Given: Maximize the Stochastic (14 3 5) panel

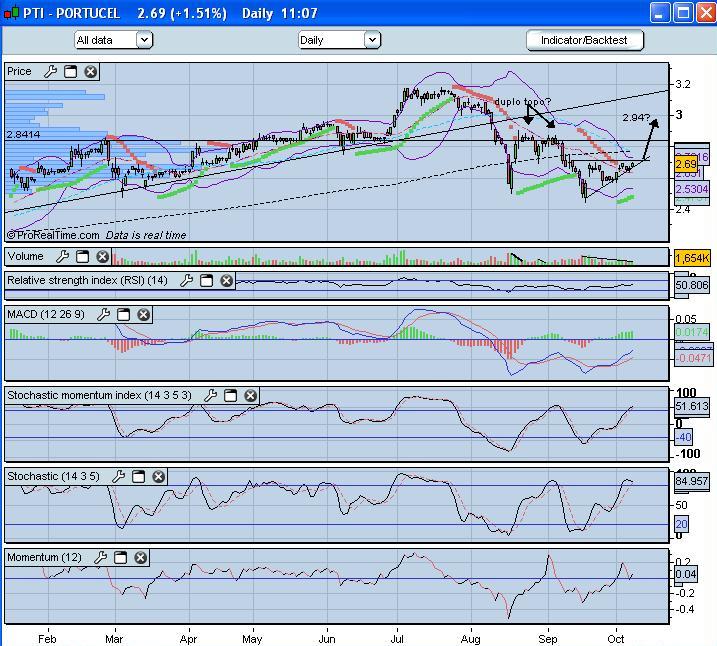Looking at the screenshot, I should [138, 477].
